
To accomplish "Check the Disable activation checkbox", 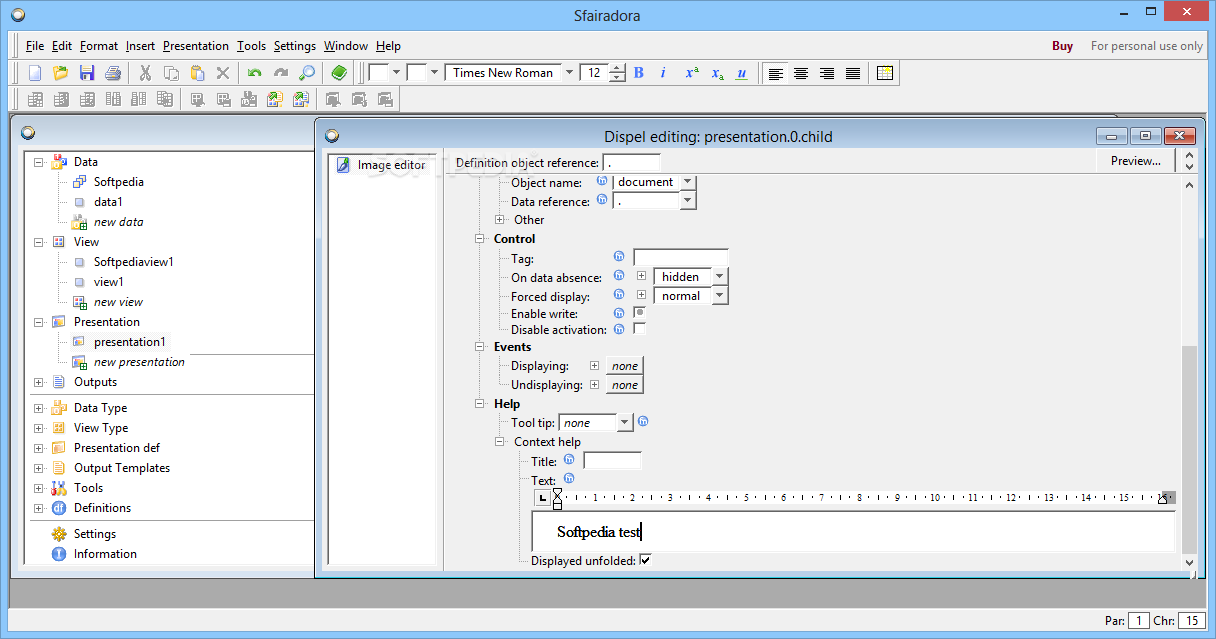I will click(639, 328).
